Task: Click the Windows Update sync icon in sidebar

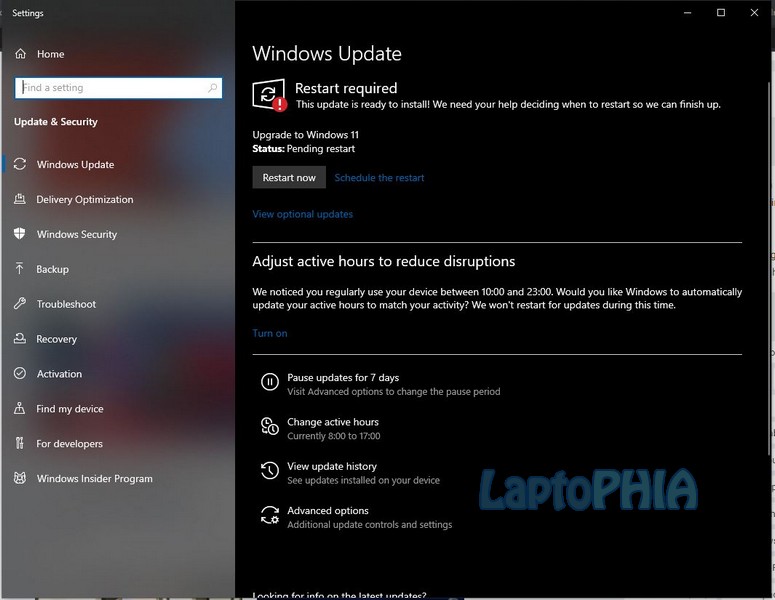Action: point(20,164)
